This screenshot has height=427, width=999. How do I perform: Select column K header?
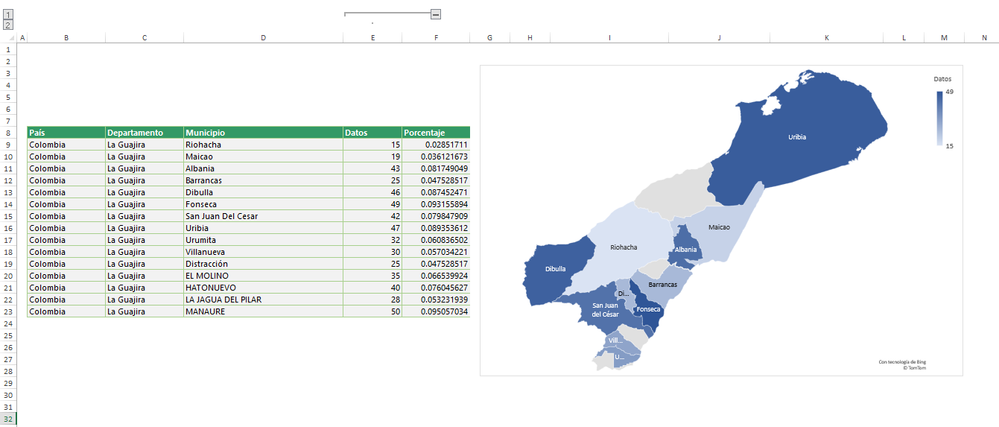826,38
